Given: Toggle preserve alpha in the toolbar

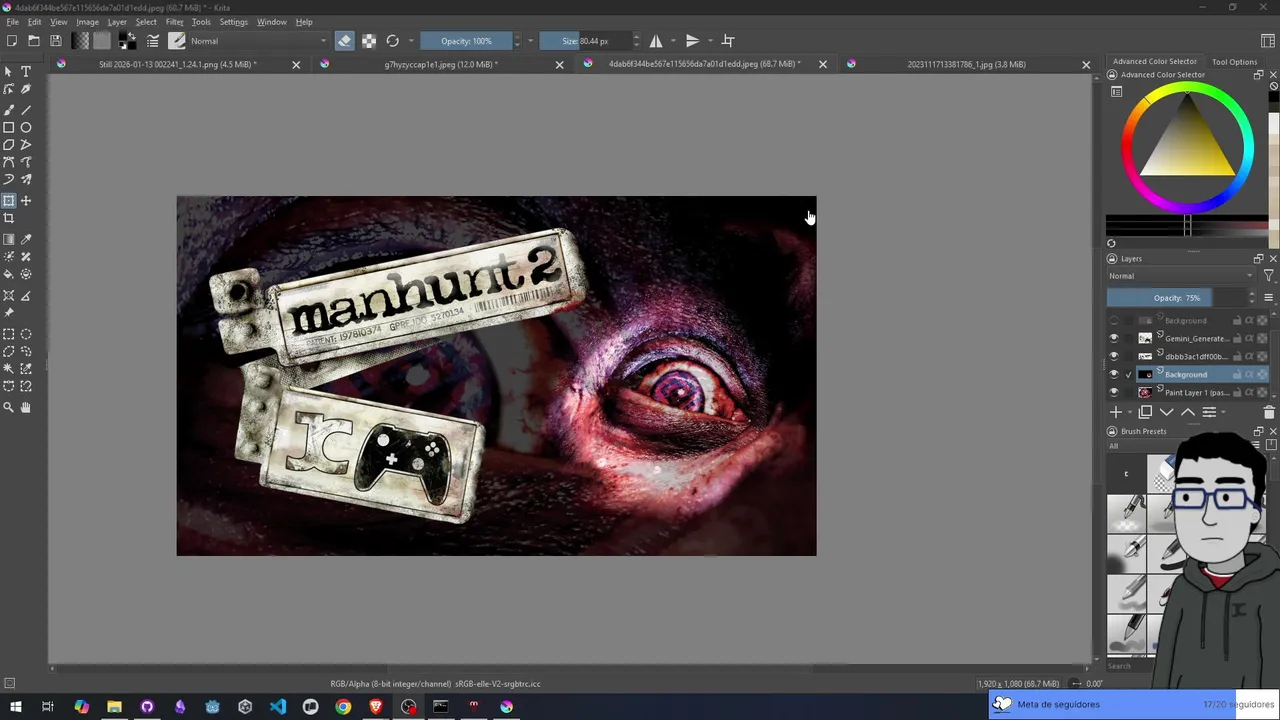Looking at the screenshot, I should [369, 41].
